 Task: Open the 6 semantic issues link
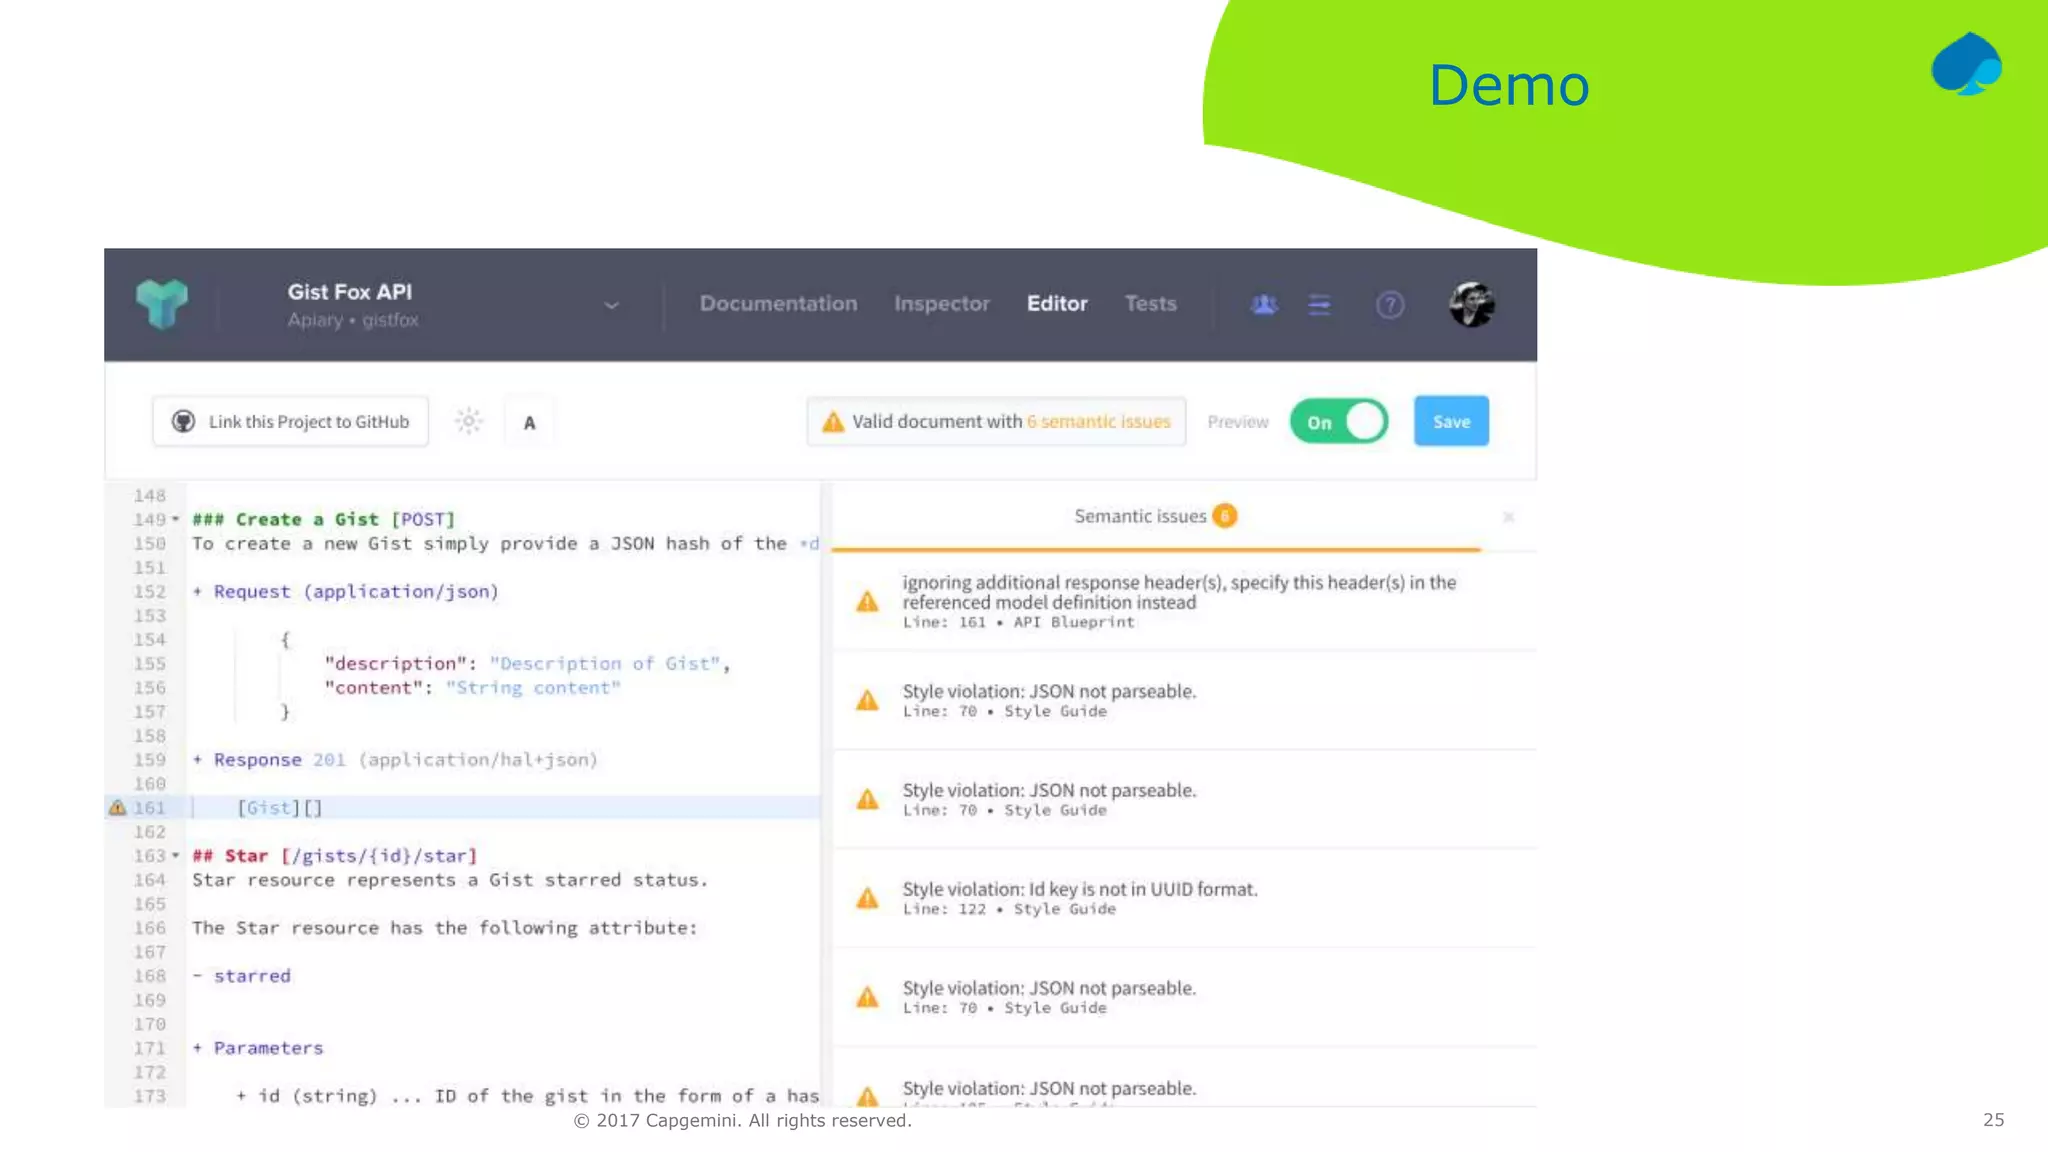click(x=1098, y=421)
